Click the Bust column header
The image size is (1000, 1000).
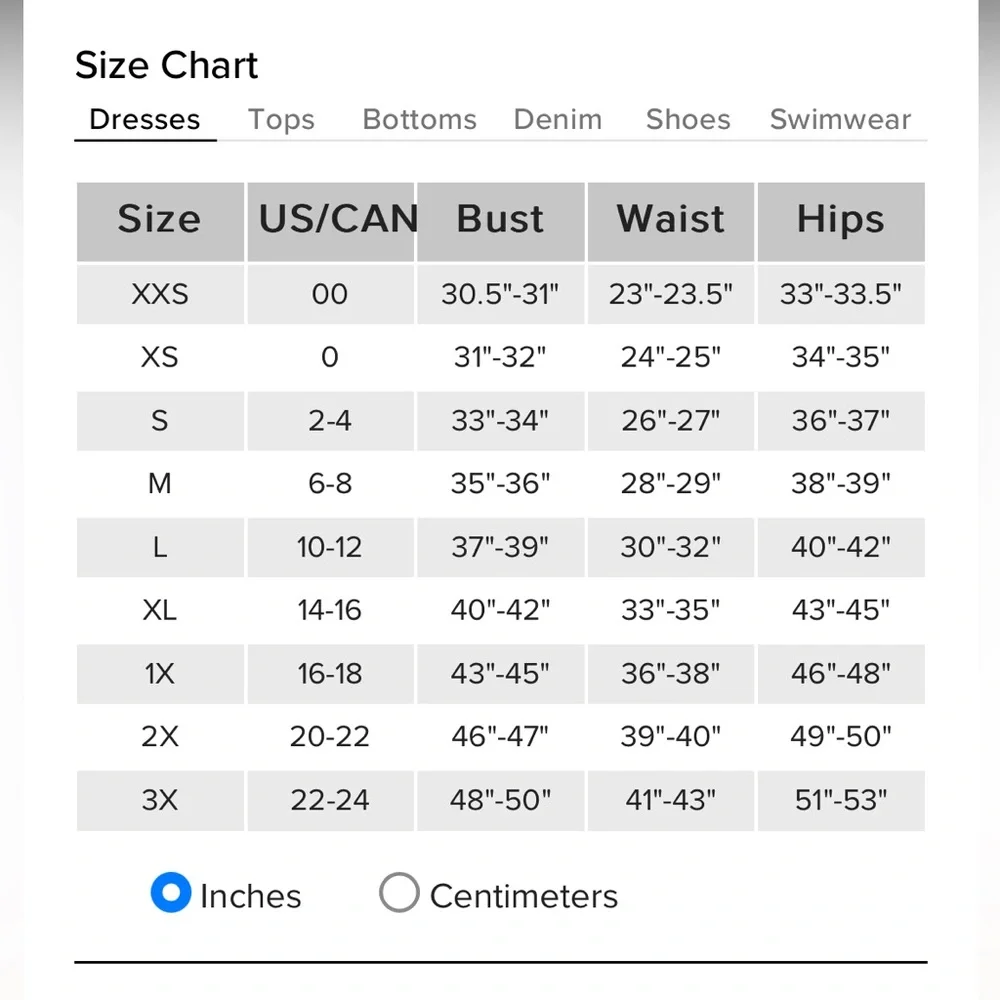pyautogui.click(x=501, y=221)
